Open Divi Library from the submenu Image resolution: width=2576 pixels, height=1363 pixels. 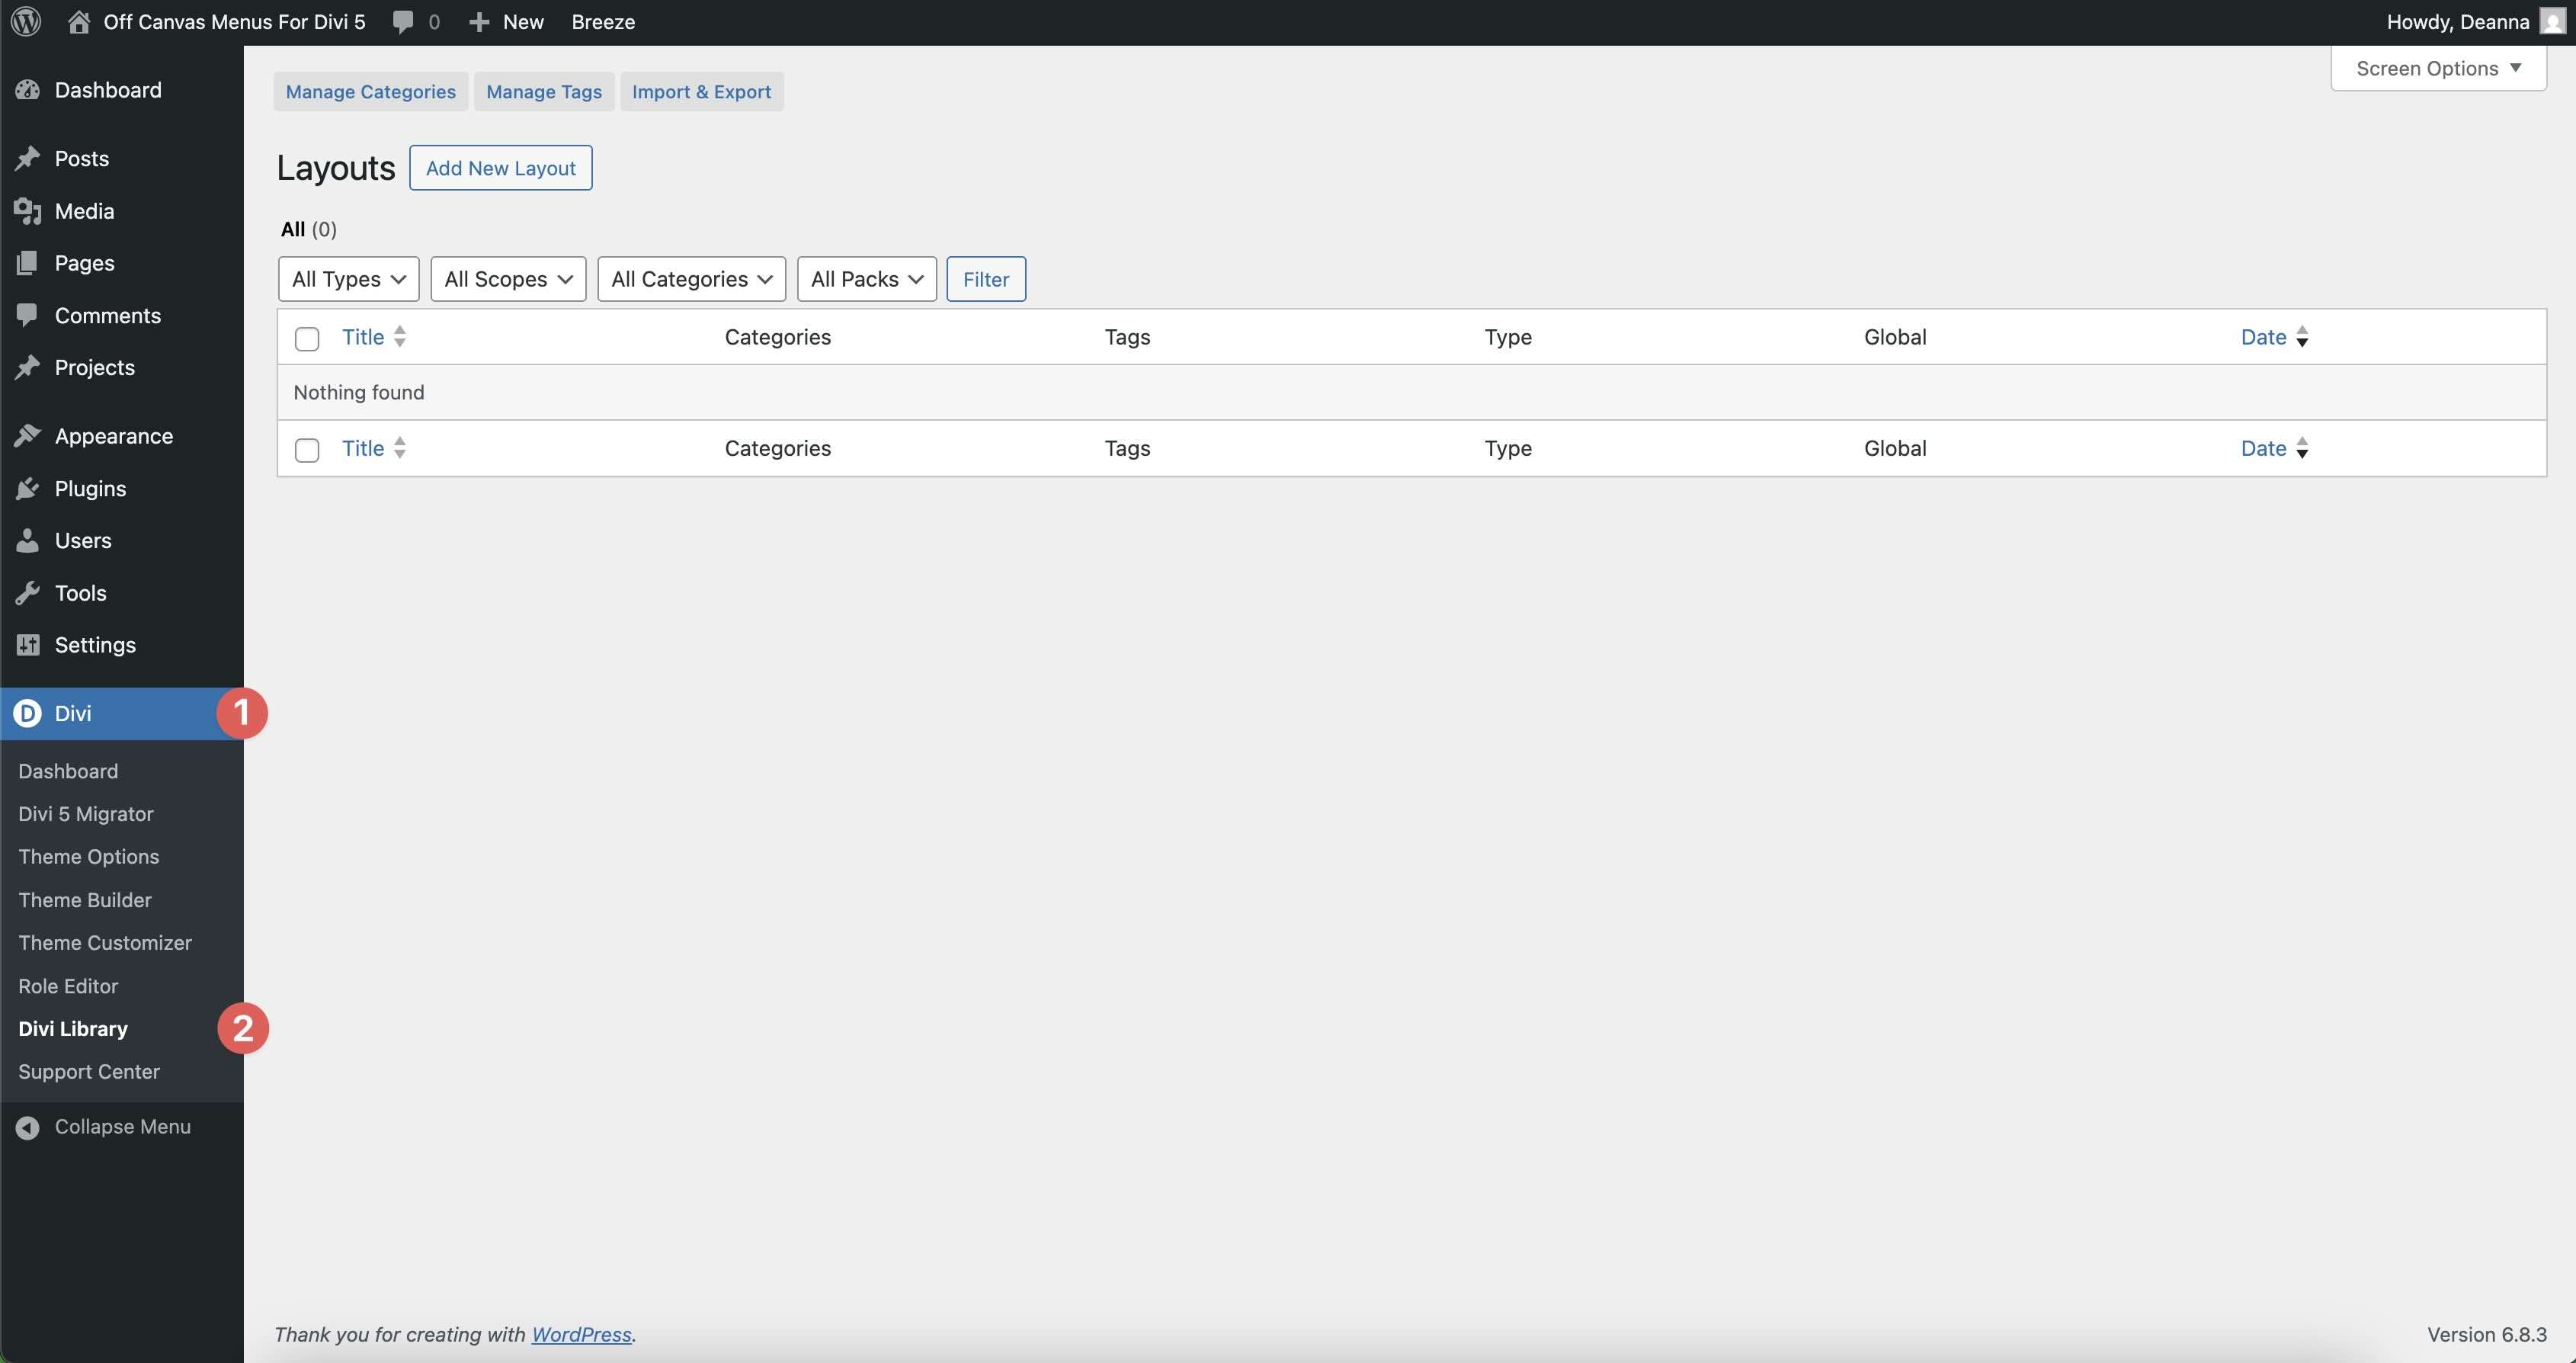[x=72, y=1028]
